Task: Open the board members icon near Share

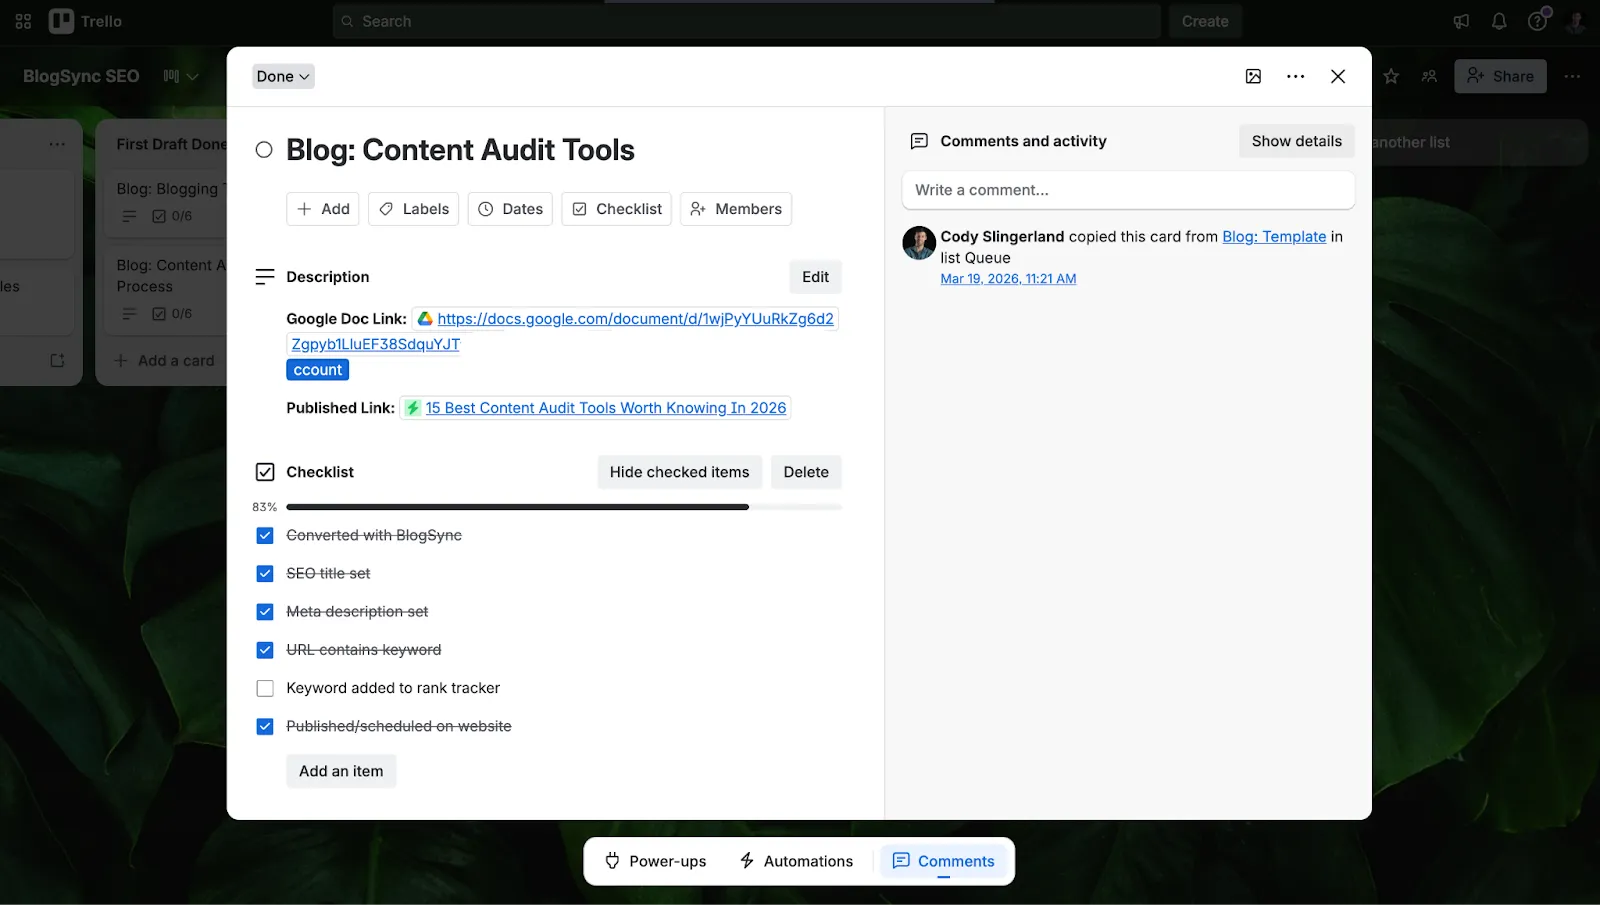Action: coord(1429,75)
